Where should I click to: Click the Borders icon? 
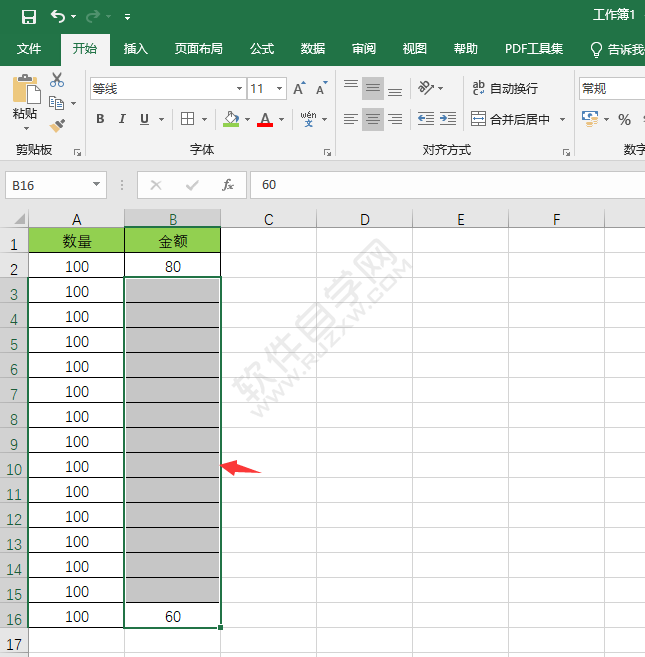[187, 119]
